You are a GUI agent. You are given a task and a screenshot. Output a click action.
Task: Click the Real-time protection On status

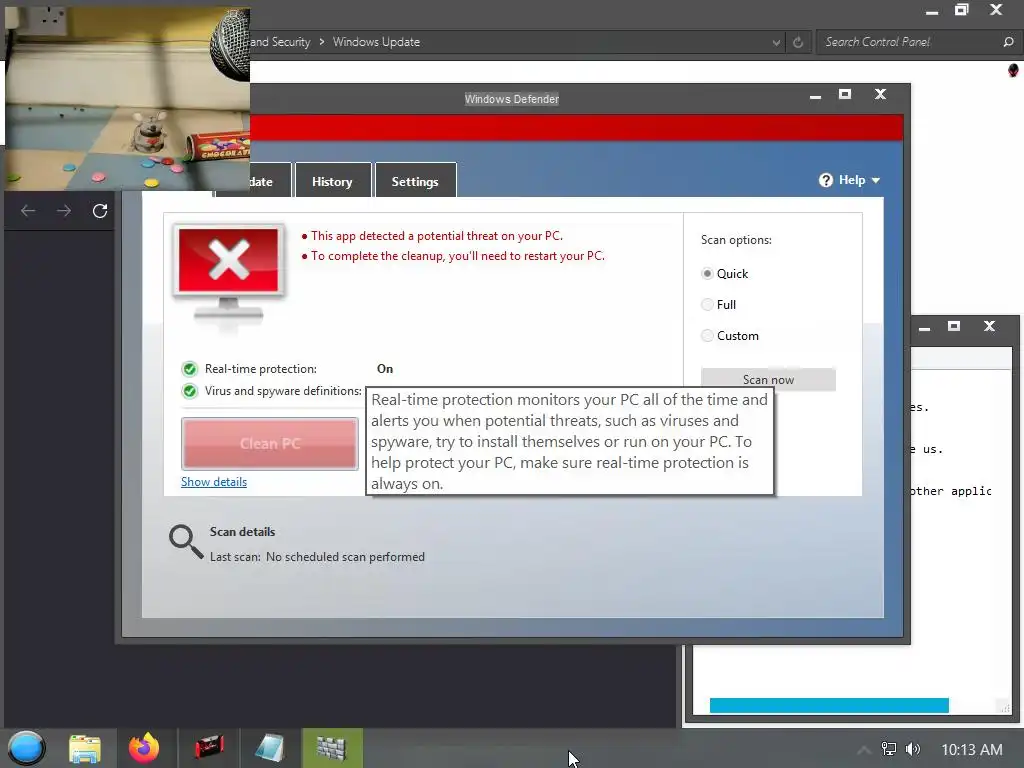pyautogui.click(x=385, y=369)
